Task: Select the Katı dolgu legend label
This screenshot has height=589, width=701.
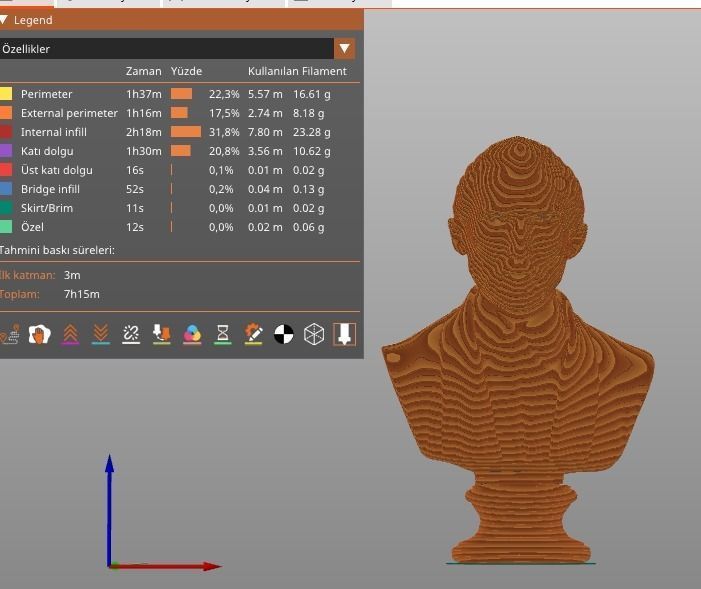Action: (47, 151)
